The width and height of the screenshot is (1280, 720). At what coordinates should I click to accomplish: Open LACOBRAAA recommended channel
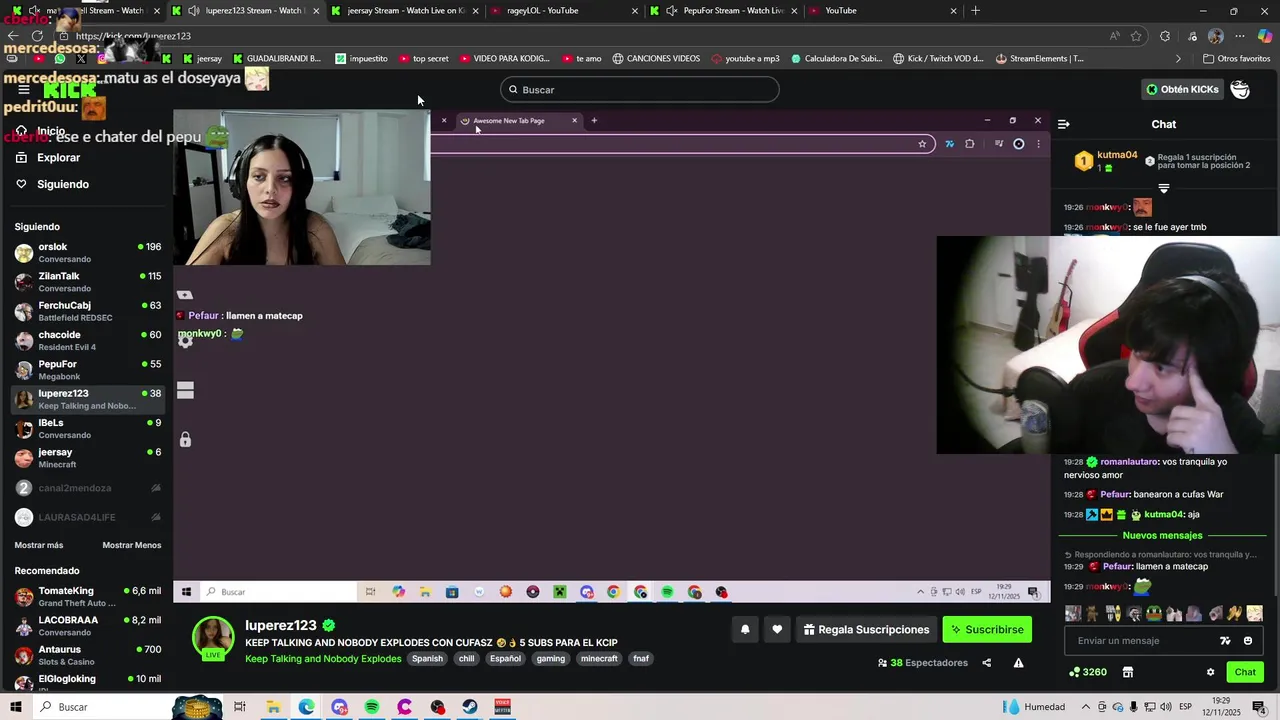point(87,626)
